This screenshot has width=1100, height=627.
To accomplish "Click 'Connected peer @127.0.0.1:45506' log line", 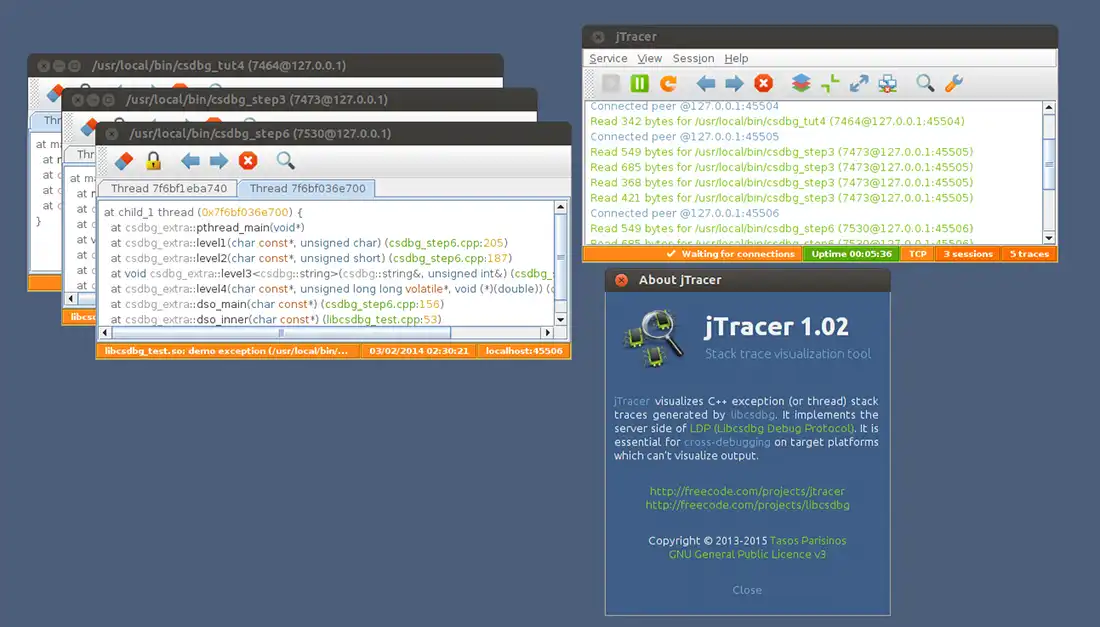I will pyautogui.click(x=684, y=213).
